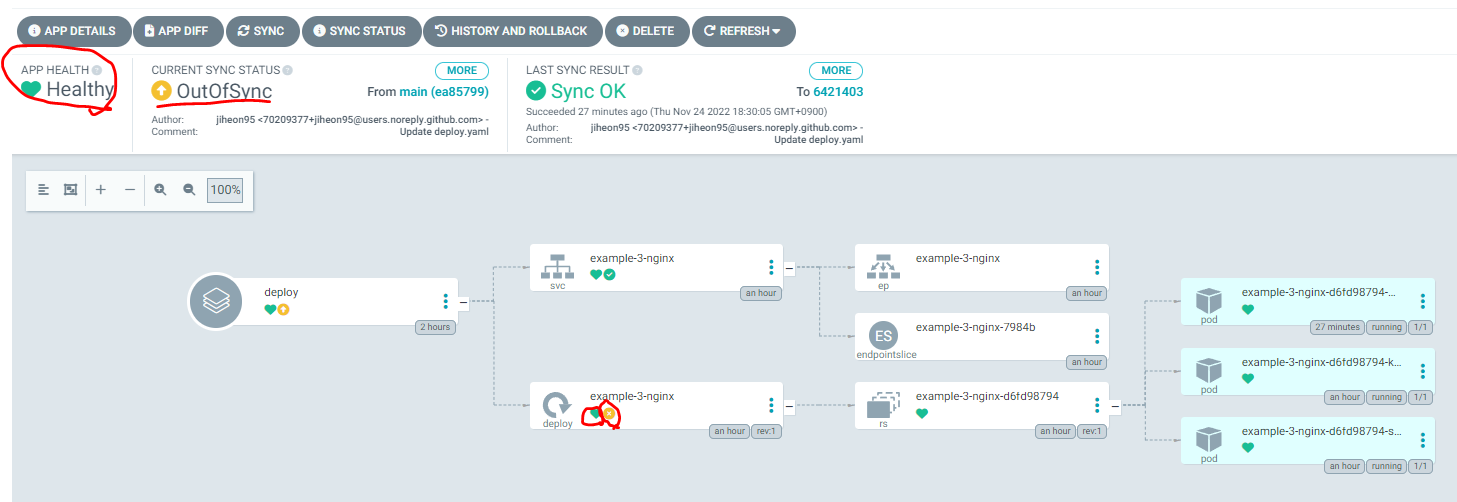The height and width of the screenshot is (502, 1457).
Task: Zoom in on the resource tree
Action: (160, 189)
